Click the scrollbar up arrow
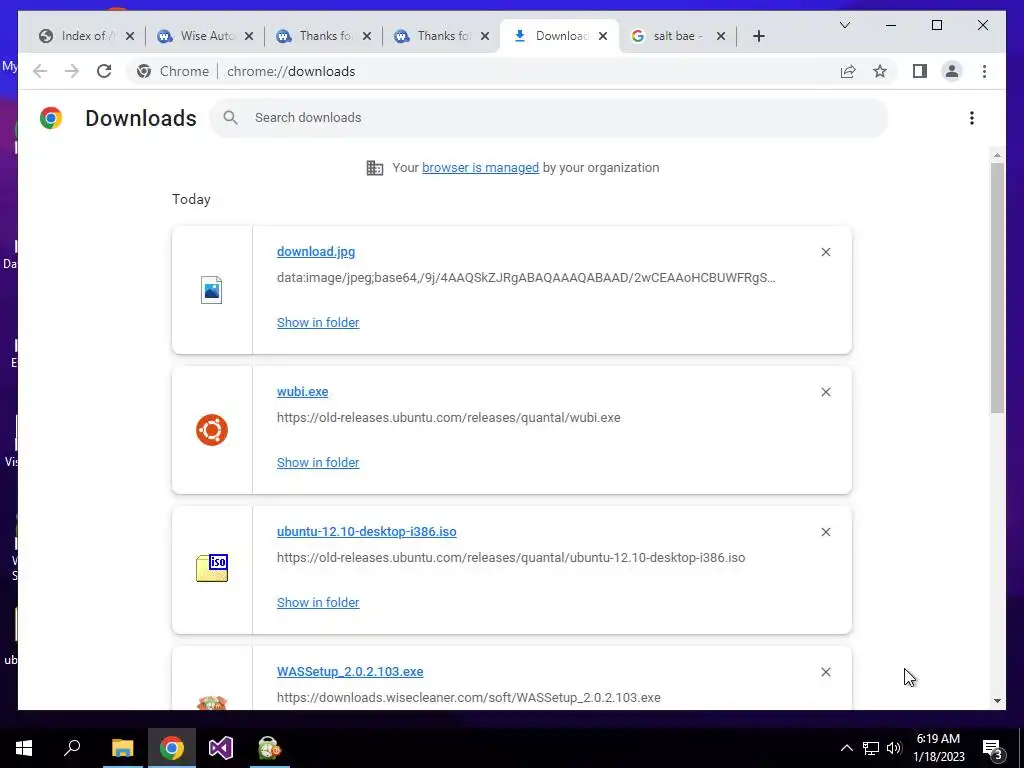The height and width of the screenshot is (768, 1024). click(x=997, y=155)
